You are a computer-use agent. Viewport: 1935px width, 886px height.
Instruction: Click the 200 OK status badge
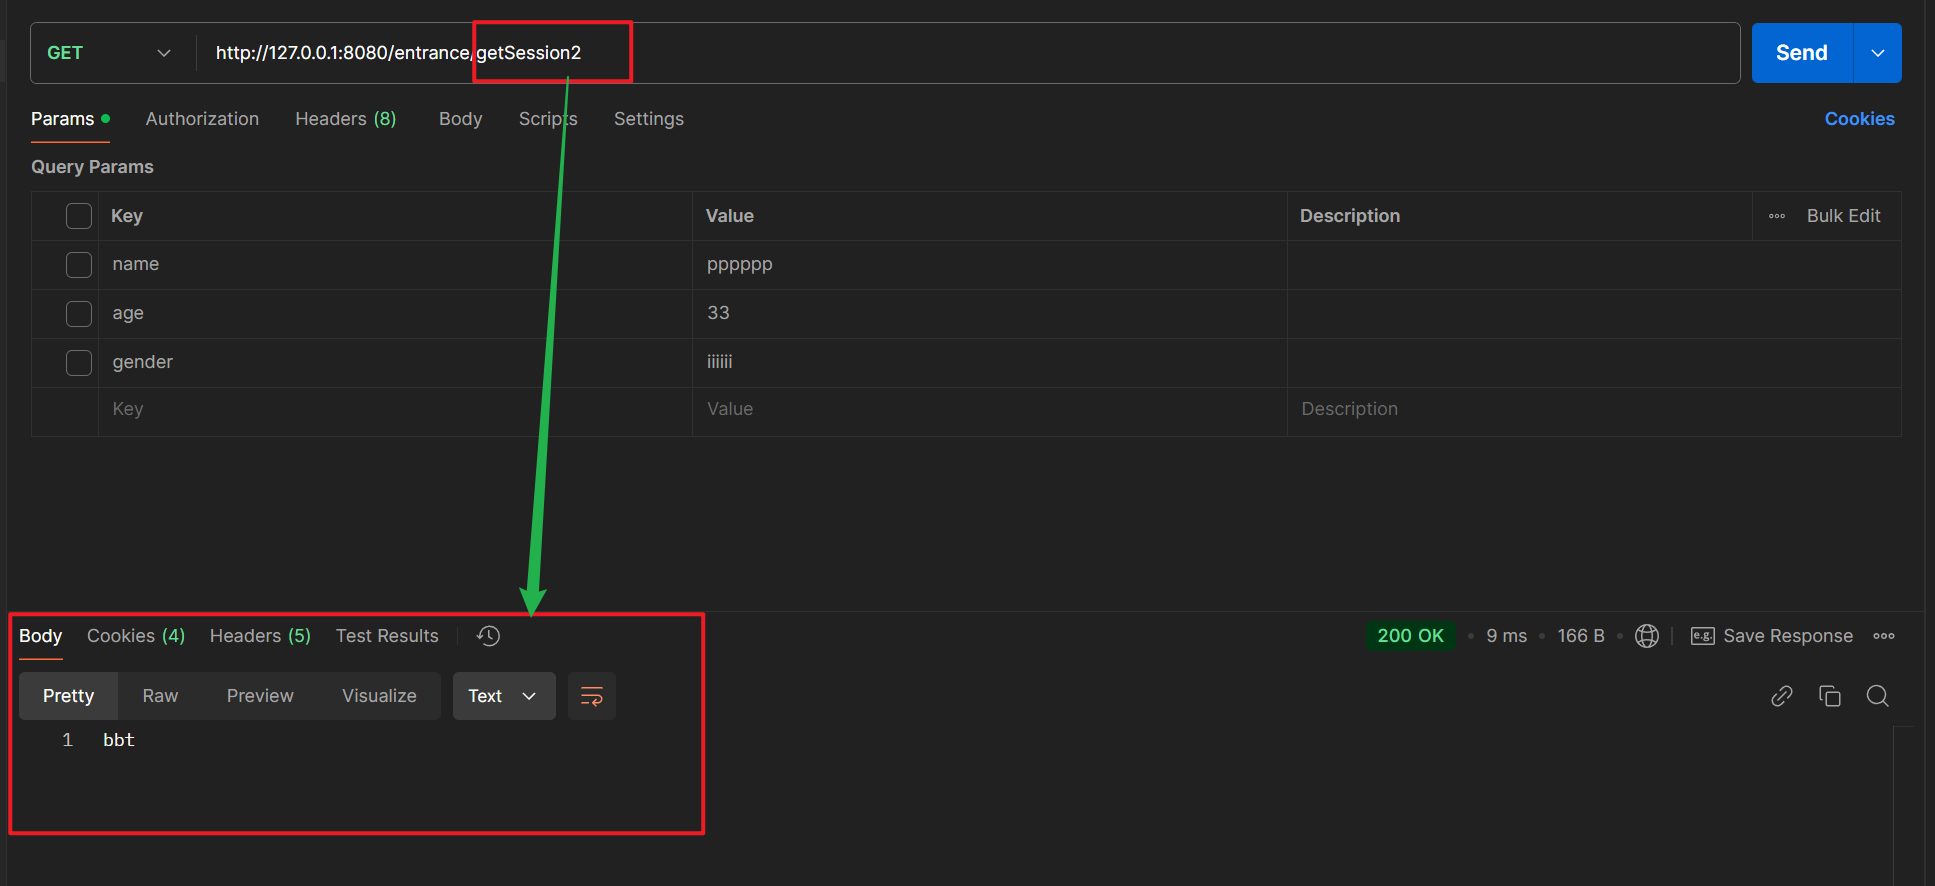[1410, 636]
